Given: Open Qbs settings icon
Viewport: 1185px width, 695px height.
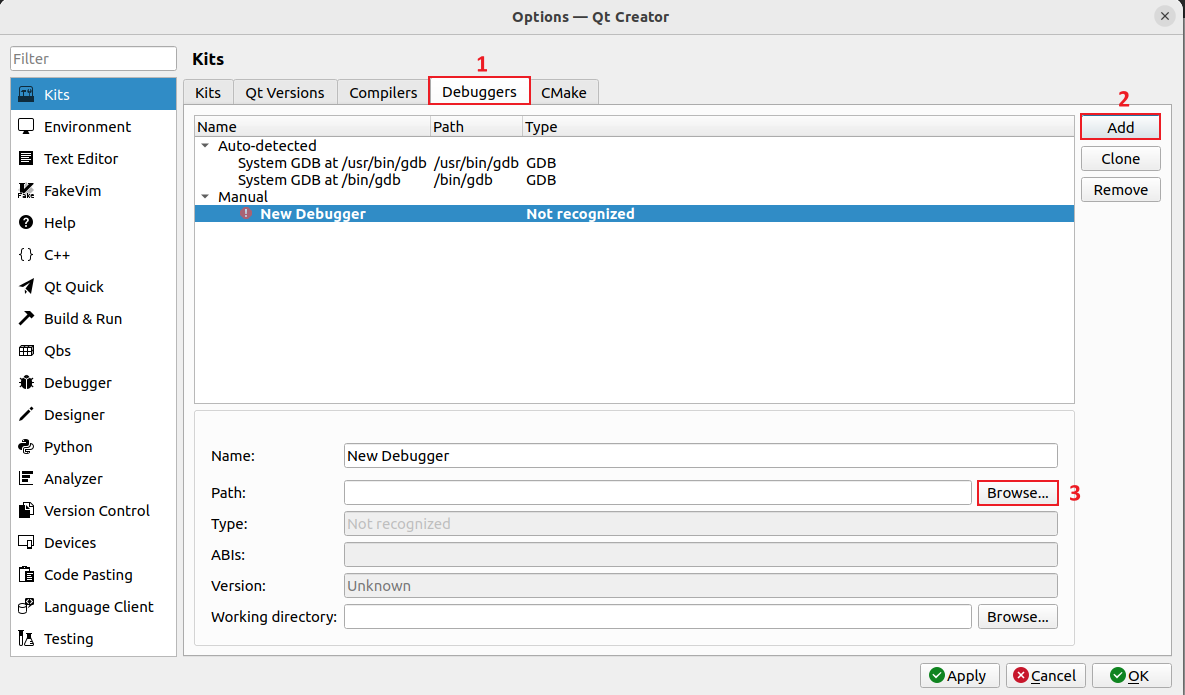Looking at the screenshot, I should [x=26, y=351].
